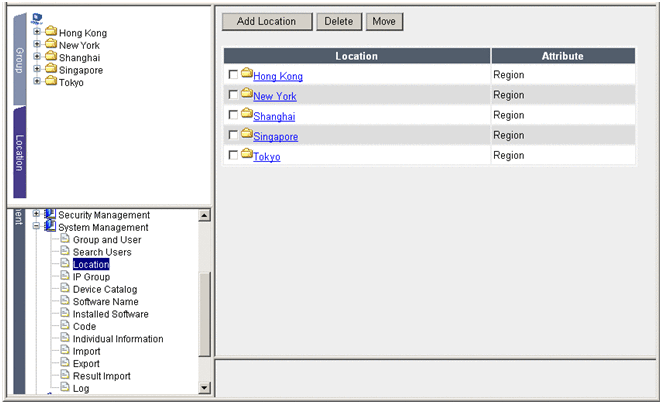The image size is (663, 405).
Task: Click the Shanghai folder icon in the table
Action: 246,114
